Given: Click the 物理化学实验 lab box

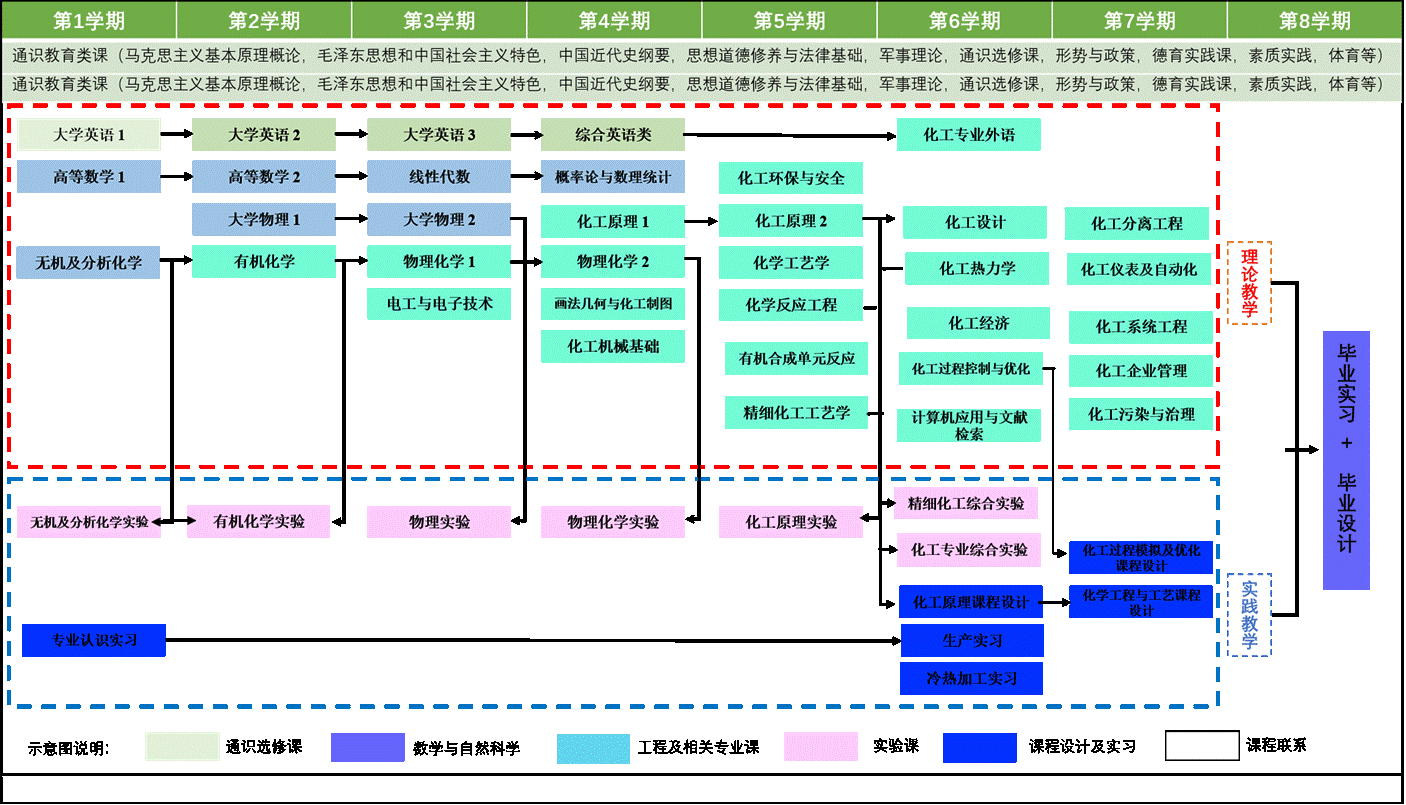Looking at the screenshot, I should [613, 522].
